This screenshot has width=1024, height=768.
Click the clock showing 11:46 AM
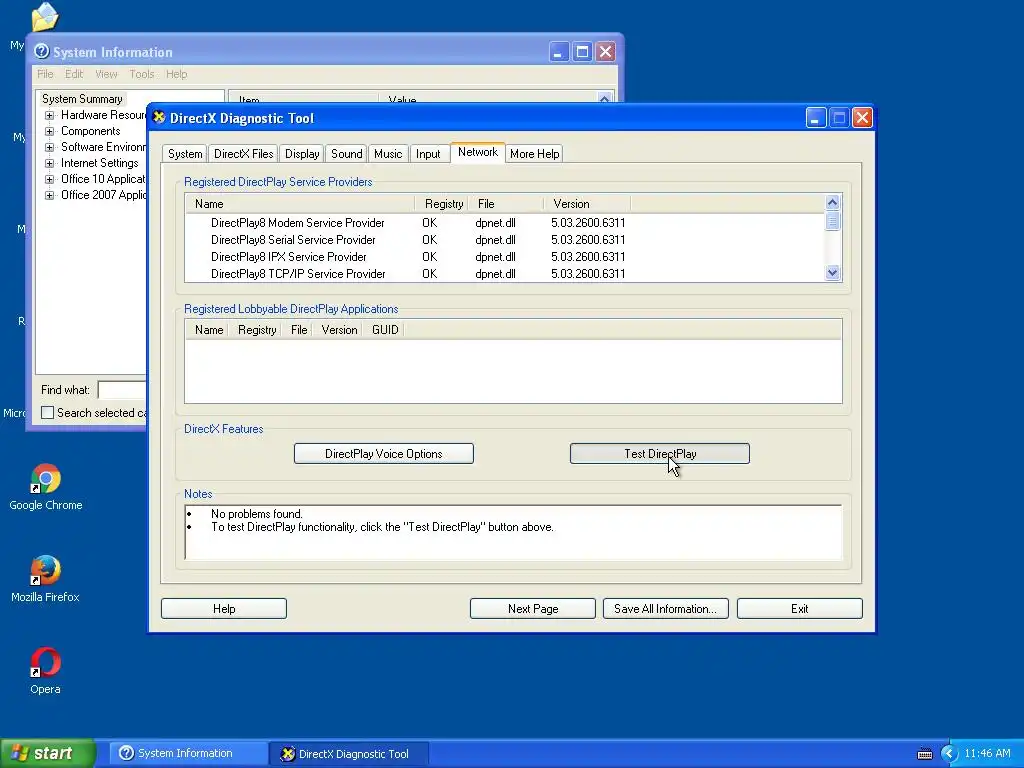(x=987, y=754)
